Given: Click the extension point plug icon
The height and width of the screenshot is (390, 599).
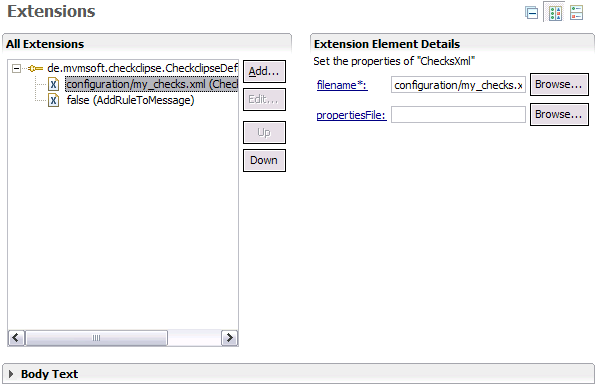Looking at the screenshot, I should (35, 68).
